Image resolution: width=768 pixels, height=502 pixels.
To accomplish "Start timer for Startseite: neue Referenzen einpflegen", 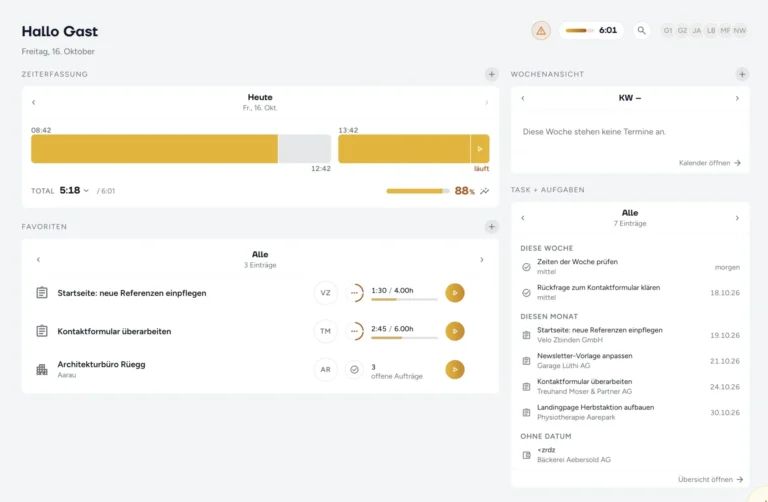I will (455, 293).
